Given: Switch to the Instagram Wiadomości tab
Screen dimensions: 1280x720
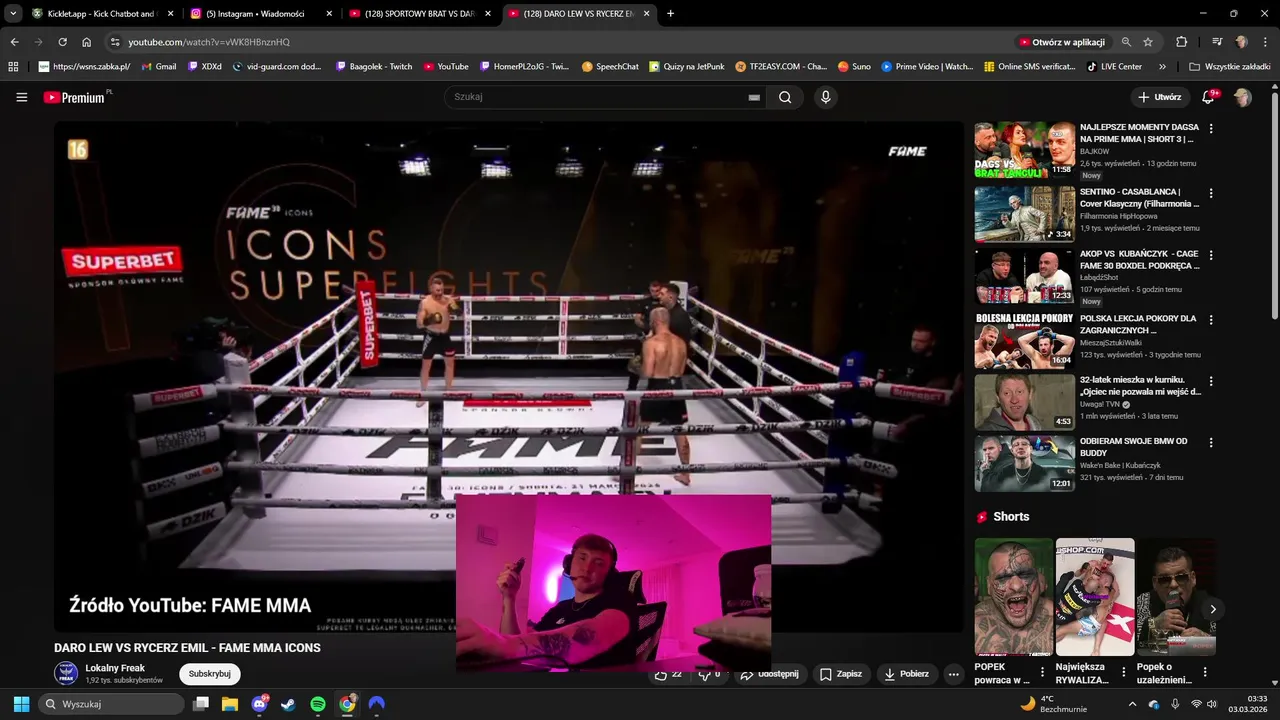Looking at the screenshot, I should 261,13.
